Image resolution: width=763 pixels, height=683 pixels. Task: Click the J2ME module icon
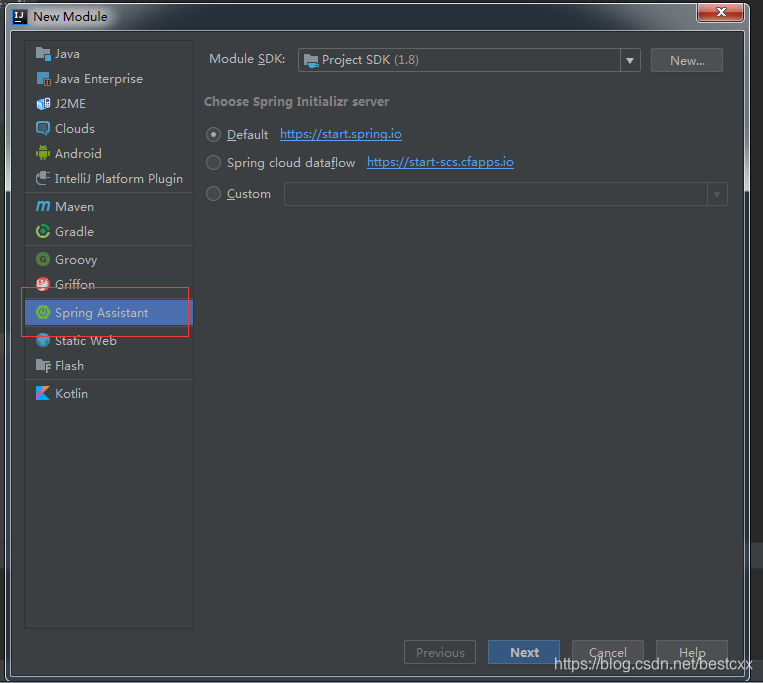[43, 104]
